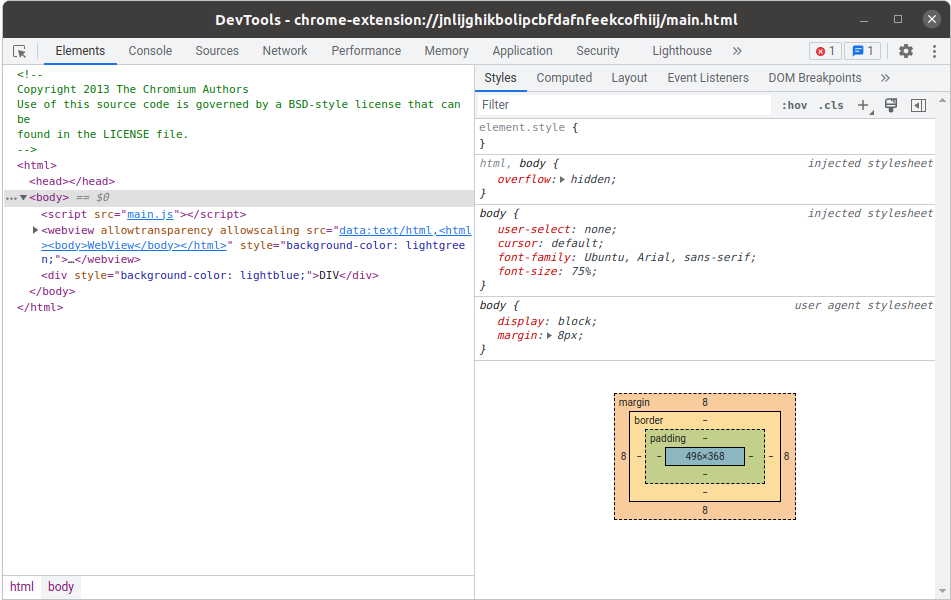Viewport: 951px width, 600px height.
Task: Switch to the Elements panel
Action: [80, 51]
